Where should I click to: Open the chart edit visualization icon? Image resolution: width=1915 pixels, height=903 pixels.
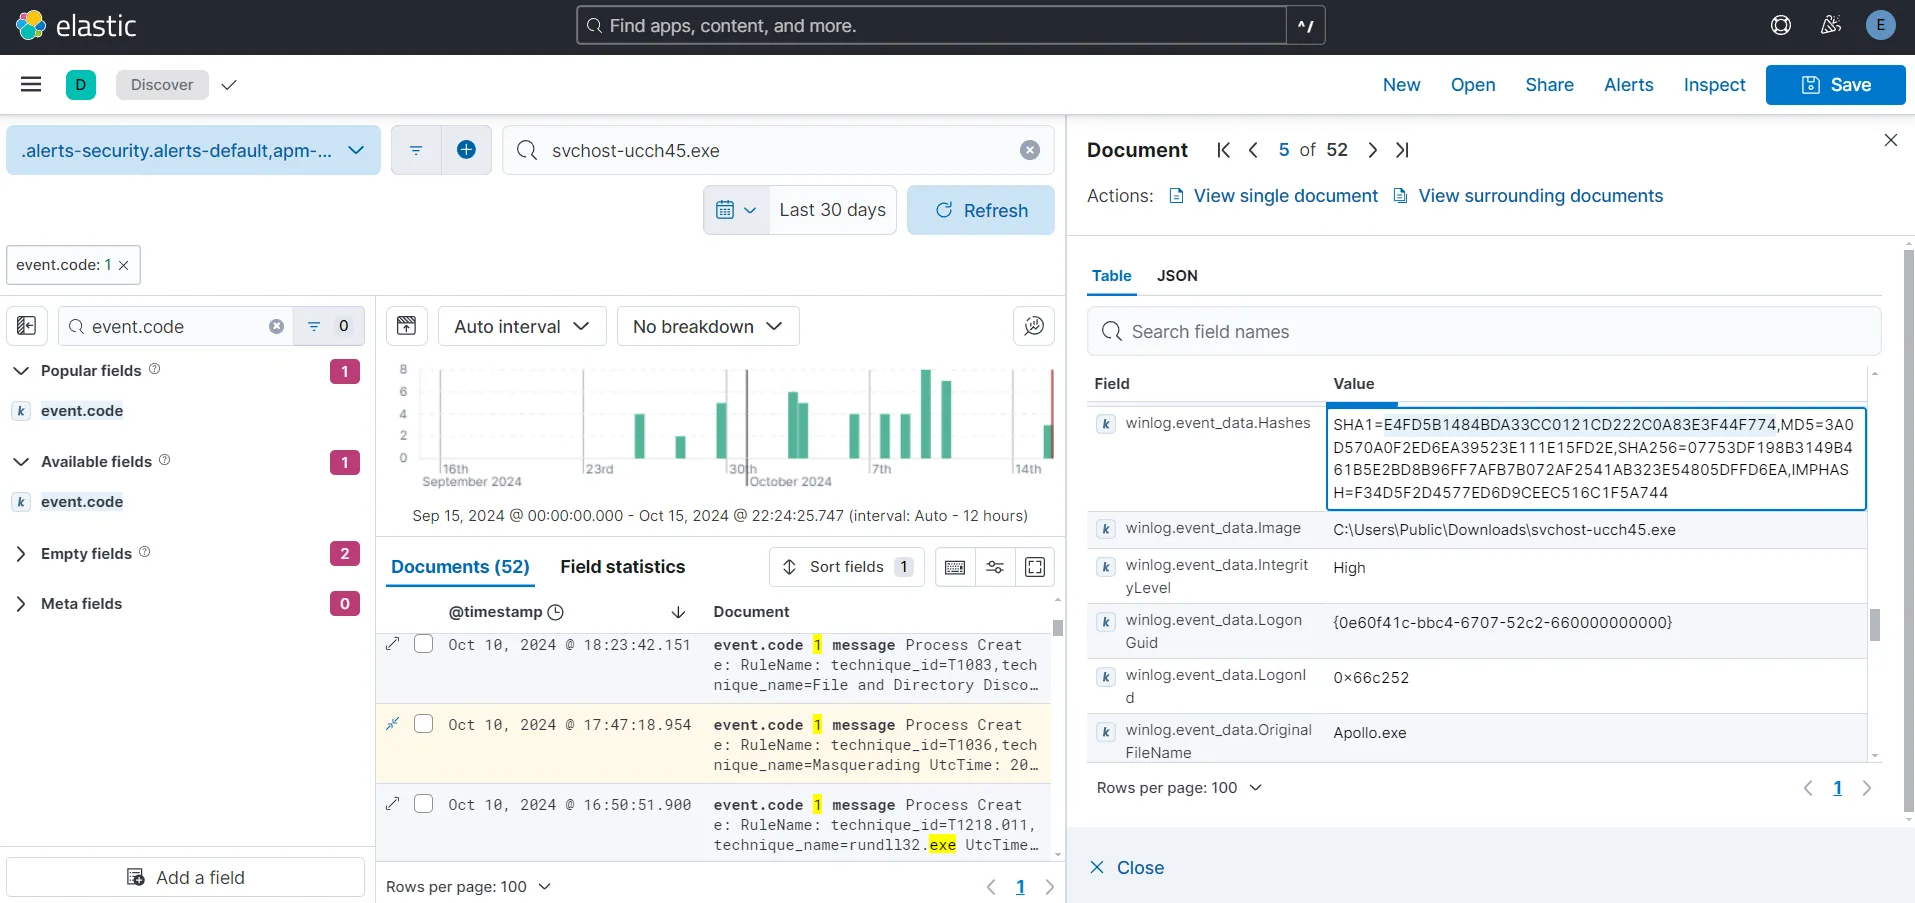pos(1033,326)
